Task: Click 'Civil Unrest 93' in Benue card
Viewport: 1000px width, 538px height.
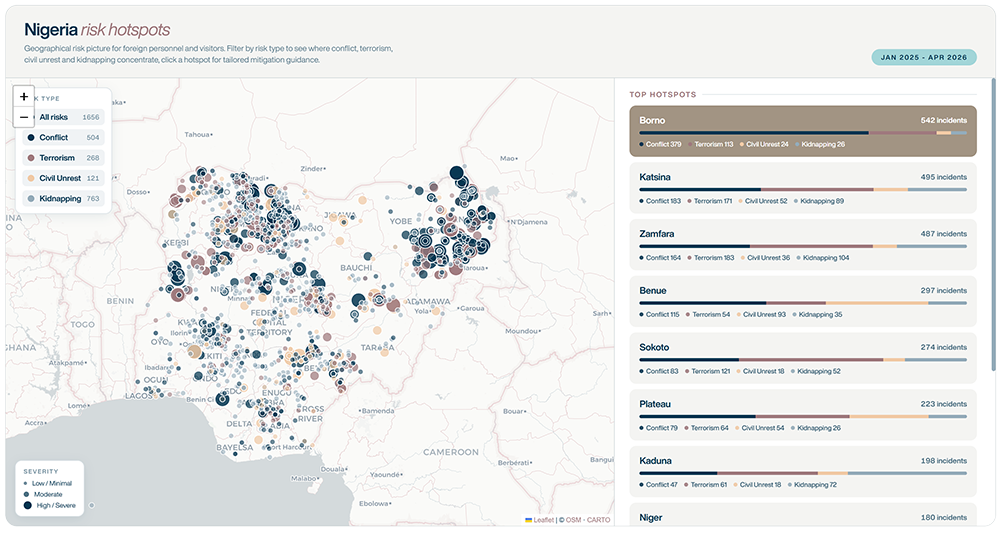Action: tap(761, 314)
